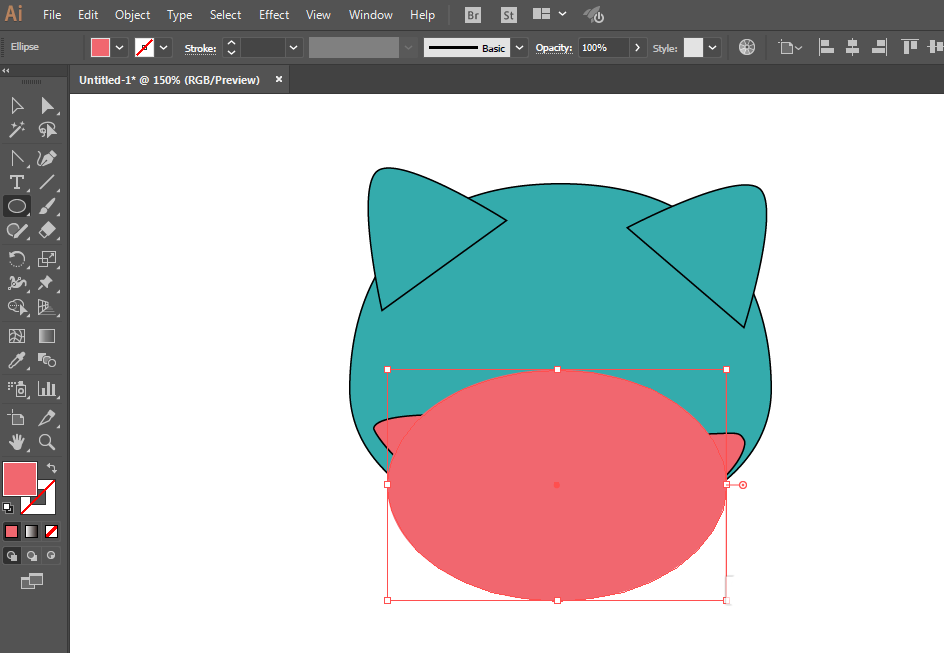The width and height of the screenshot is (944, 653).
Task: Toggle Draw Behind drawing mode
Action: click(31, 556)
